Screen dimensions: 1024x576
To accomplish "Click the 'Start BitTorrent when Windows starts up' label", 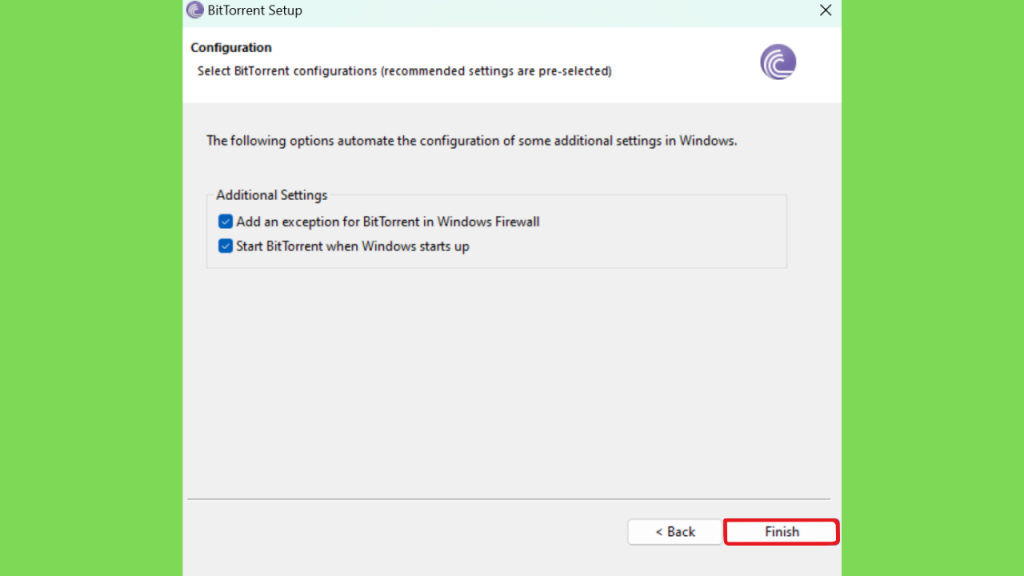I will tap(353, 246).
